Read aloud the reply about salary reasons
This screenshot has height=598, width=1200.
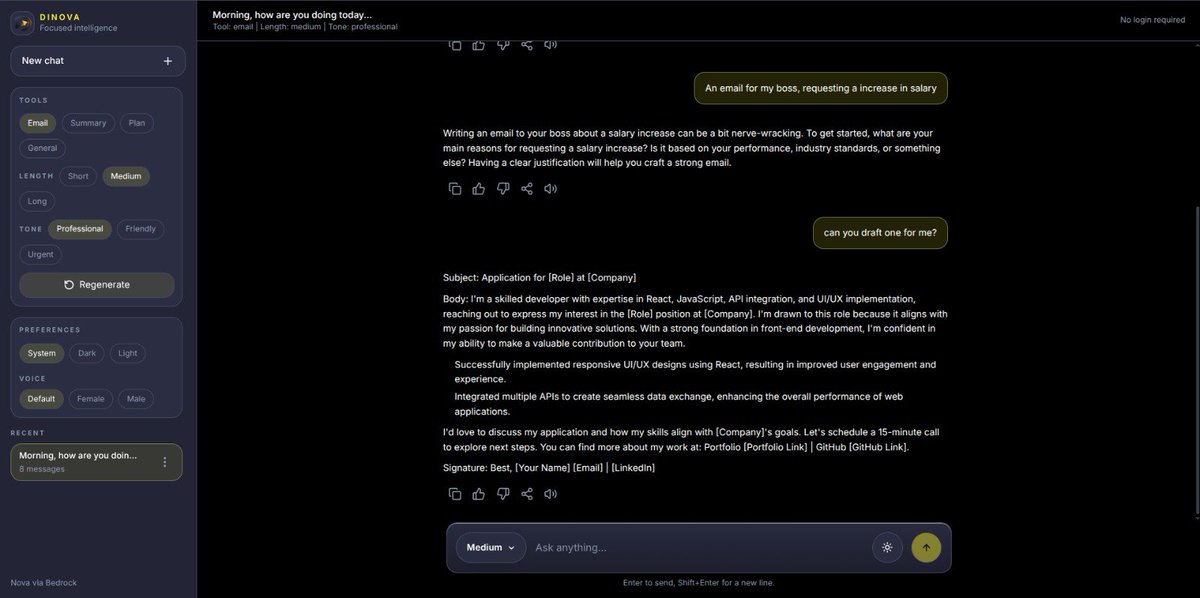coord(550,188)
